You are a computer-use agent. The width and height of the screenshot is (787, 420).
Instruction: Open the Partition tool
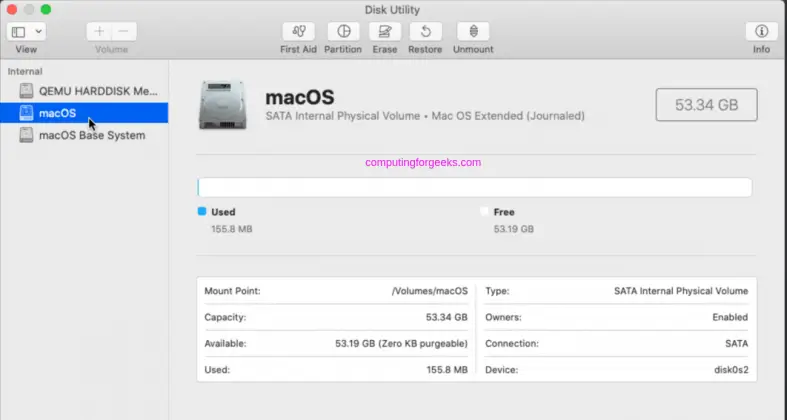click(343, 32)
